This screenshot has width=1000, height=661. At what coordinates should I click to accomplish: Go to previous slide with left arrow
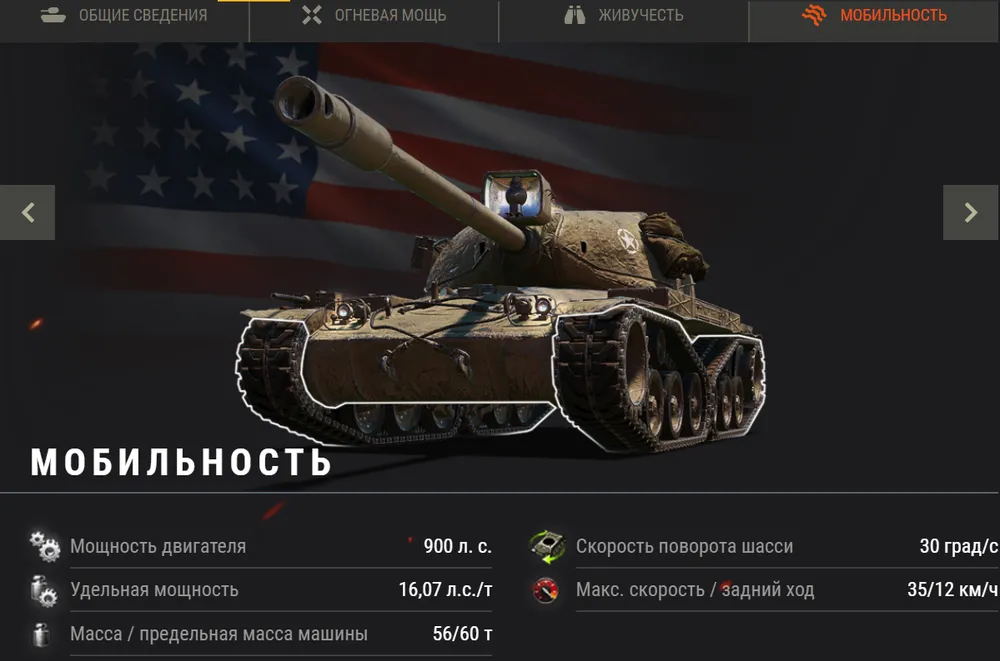[x=27, y=212]
